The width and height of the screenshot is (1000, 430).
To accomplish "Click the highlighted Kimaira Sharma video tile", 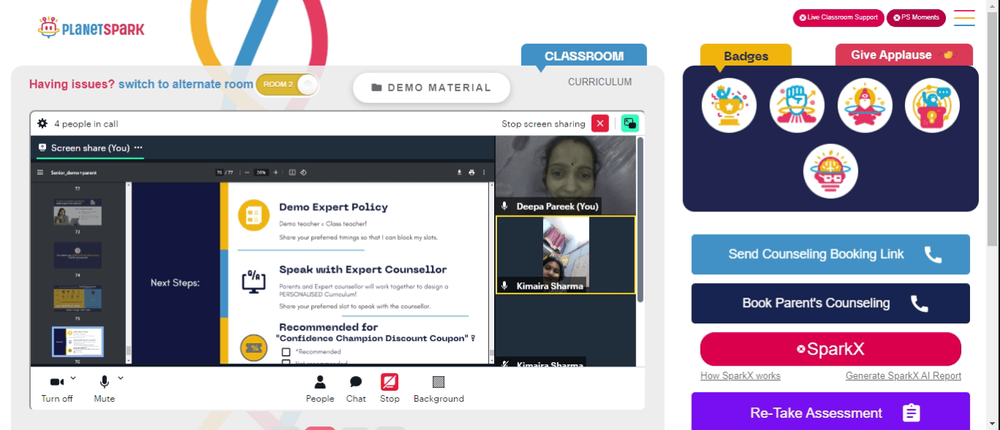I will click(566, 255).
